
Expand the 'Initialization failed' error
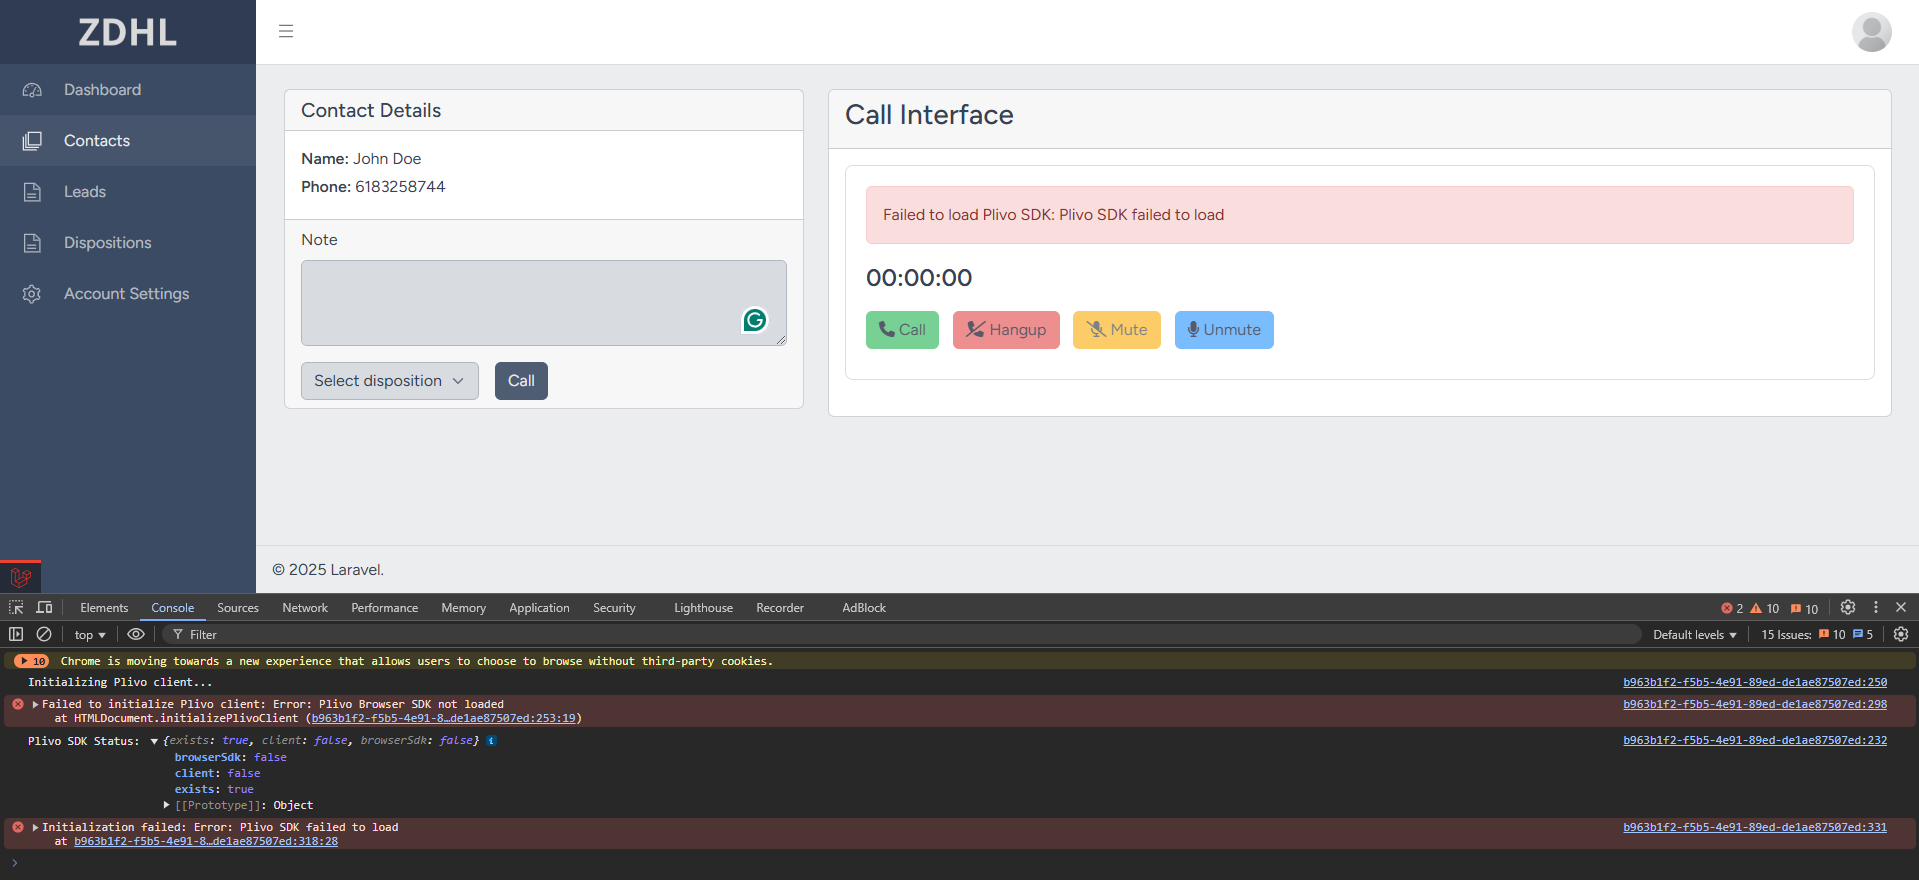pos(36,827)
